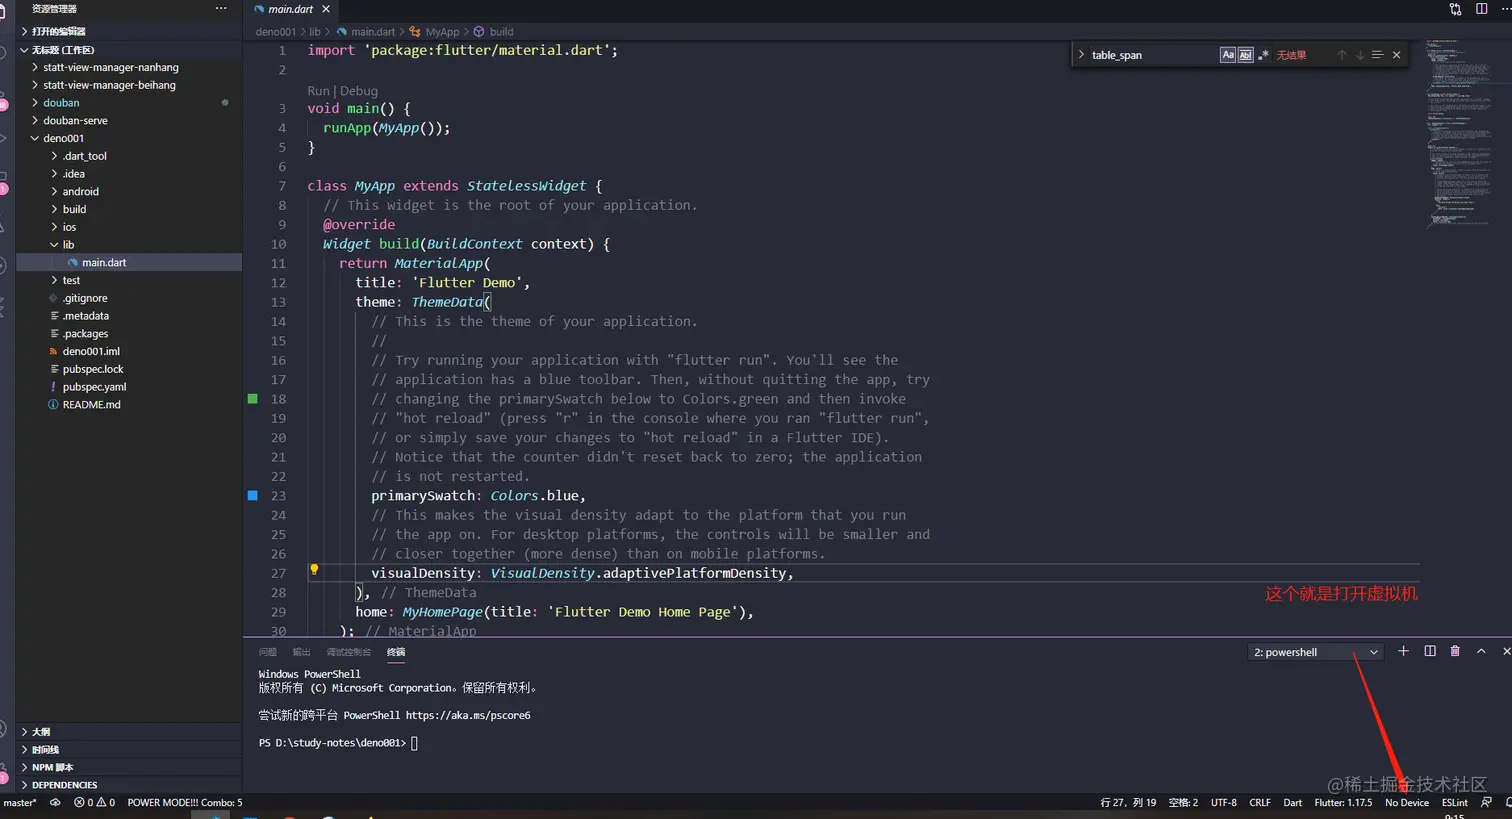Kill the terminal with trash icon
The height and width of the screenshot is (819, 1512).
pyautogui.click(x=1455, y=651)
